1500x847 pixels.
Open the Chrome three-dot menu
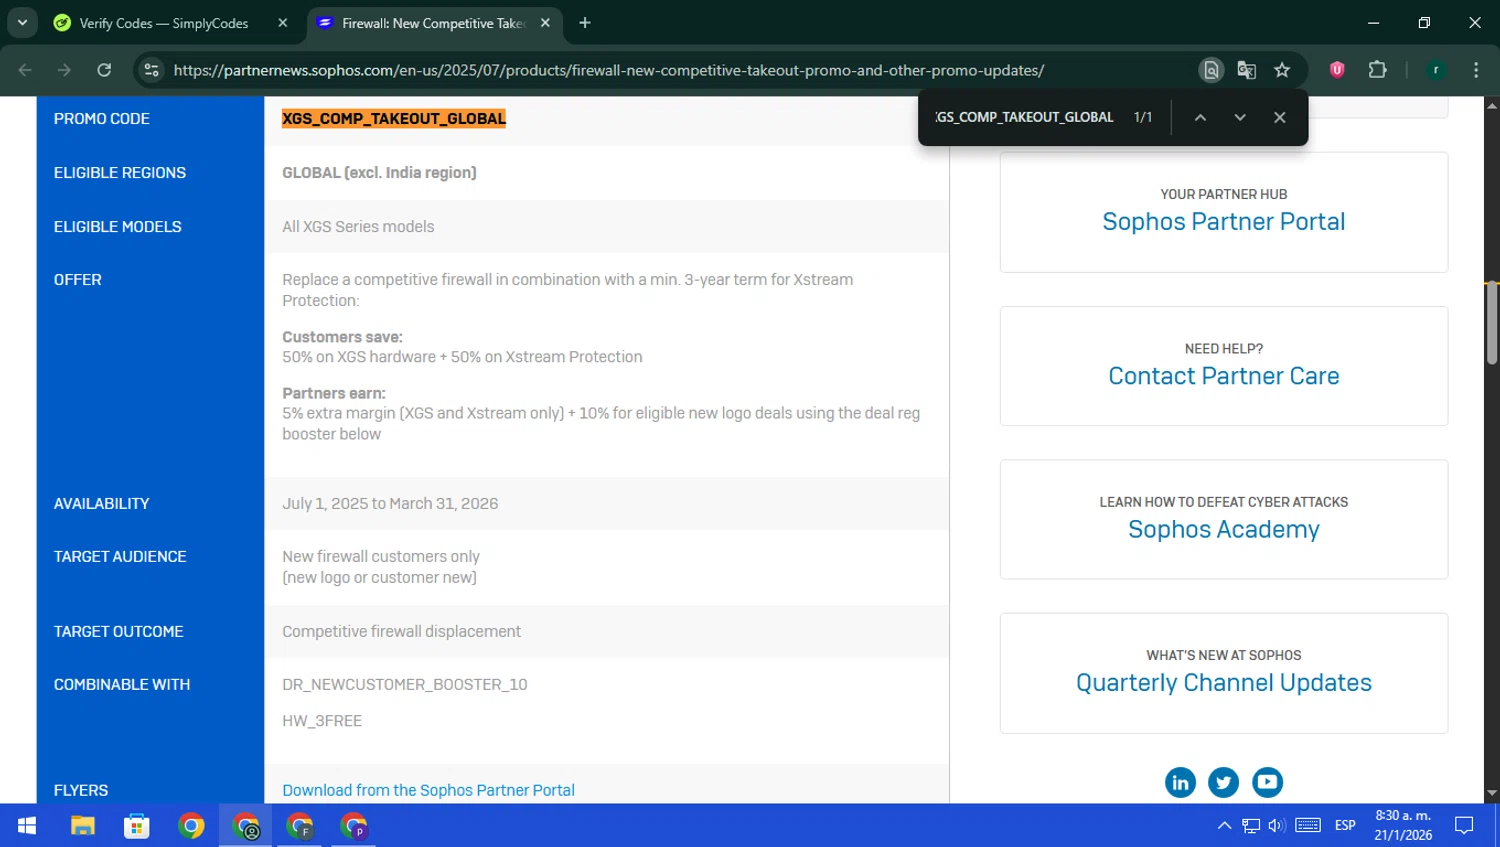click(1476, 70)
